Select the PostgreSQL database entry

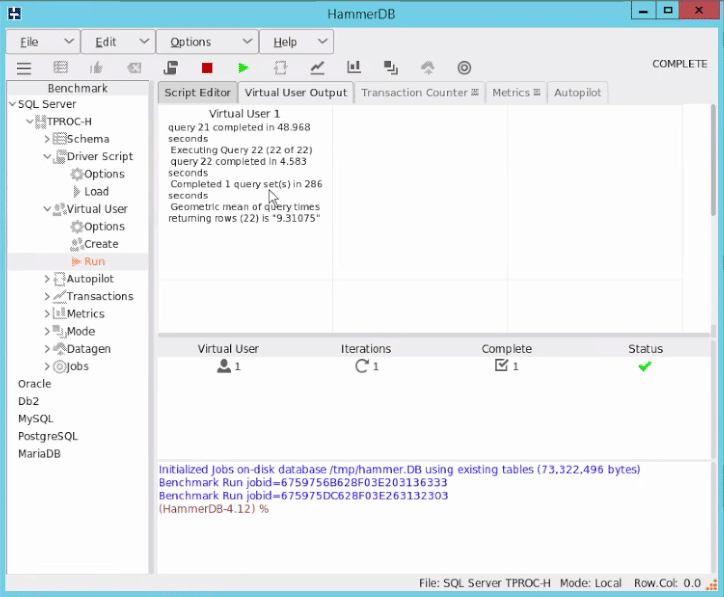pyautogui.click(x=48, y=437)
